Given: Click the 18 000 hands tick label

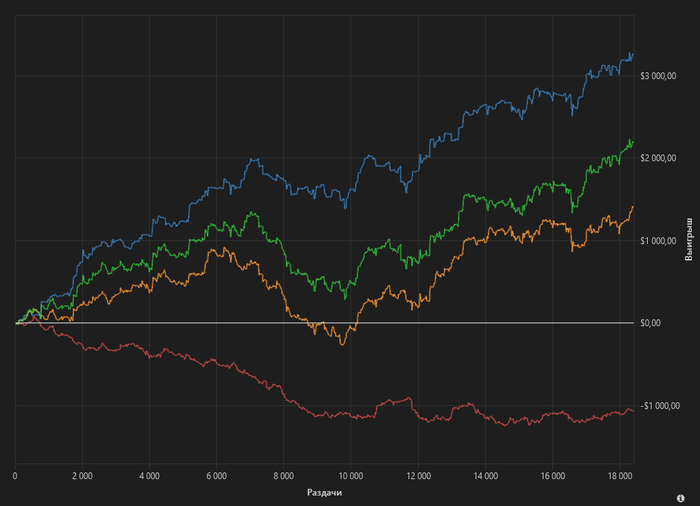Looking at the screenshot, I should [x=620, y=476].
